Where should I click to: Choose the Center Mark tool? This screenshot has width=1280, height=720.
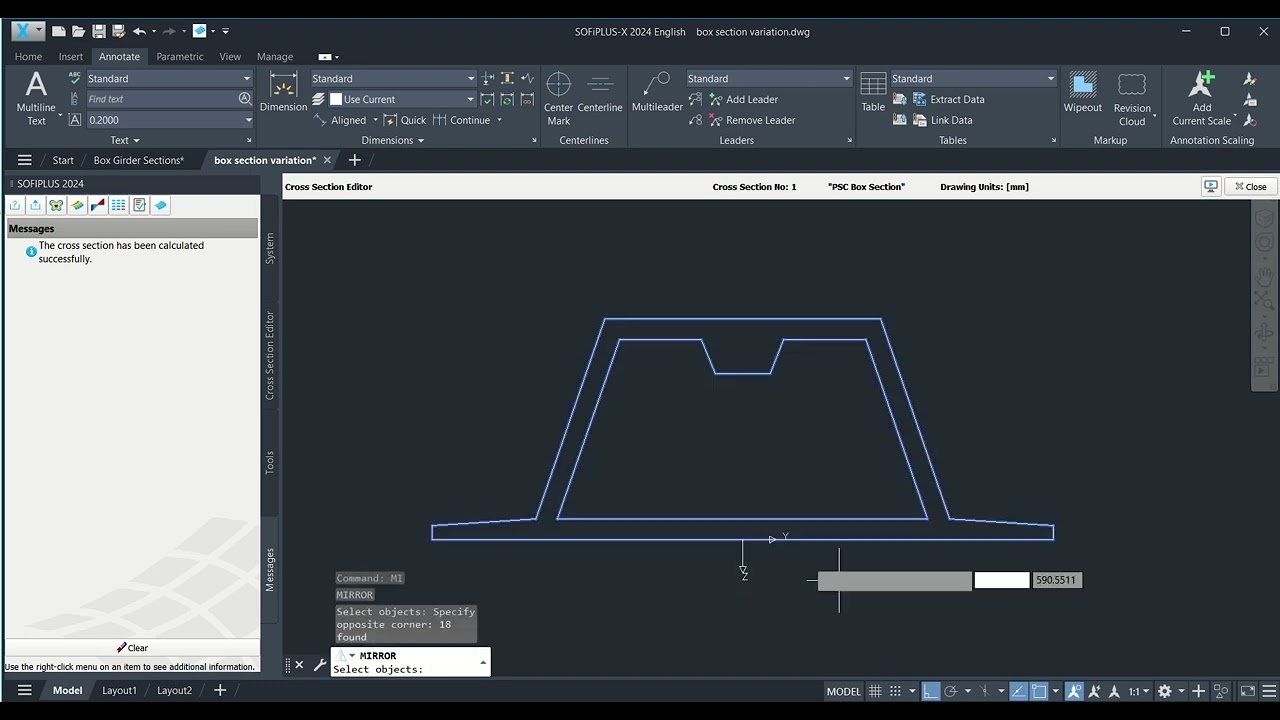558,98
